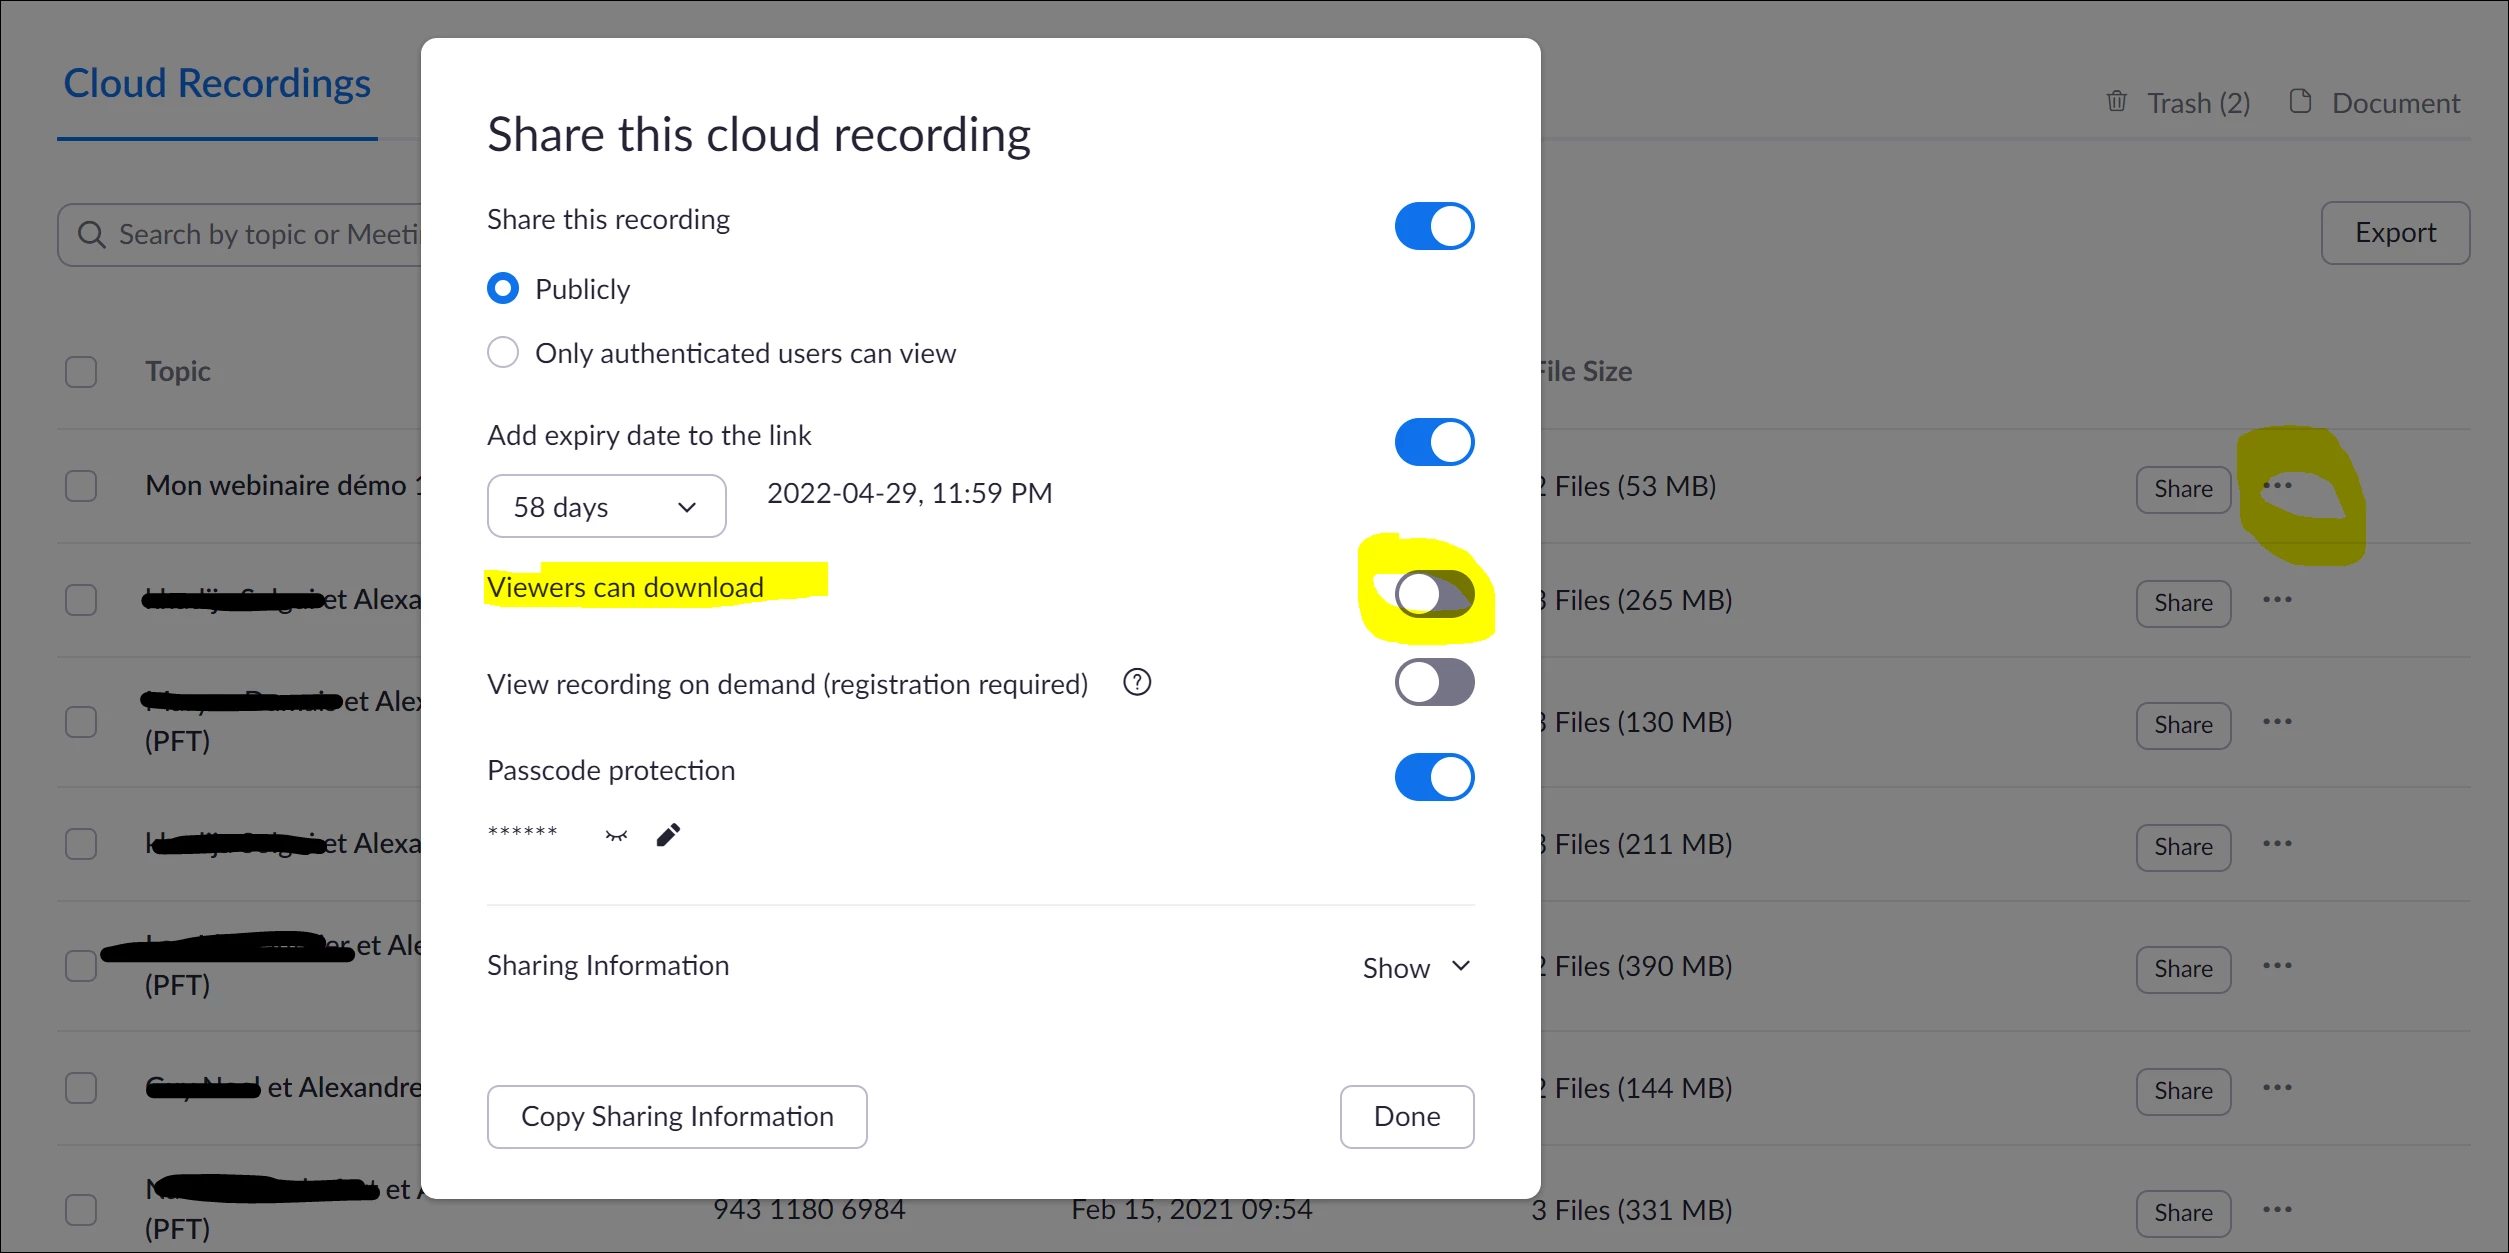Viewport: 2509px width, 1253px height.
Task: Click Copy Sharing Information
Action: [677, 1116]
